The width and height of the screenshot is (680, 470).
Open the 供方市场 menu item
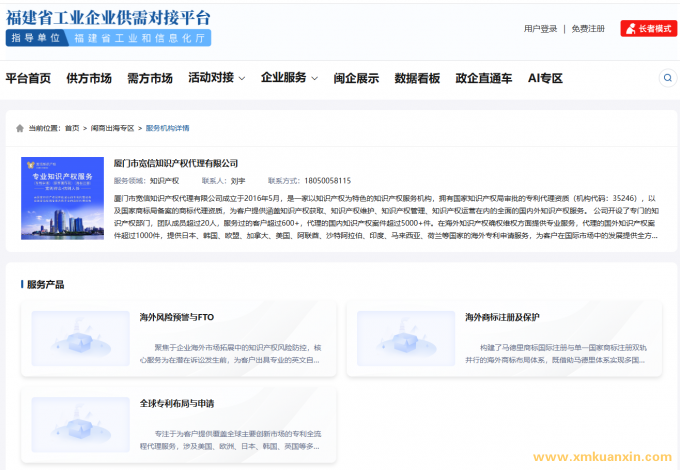point(89,78)
